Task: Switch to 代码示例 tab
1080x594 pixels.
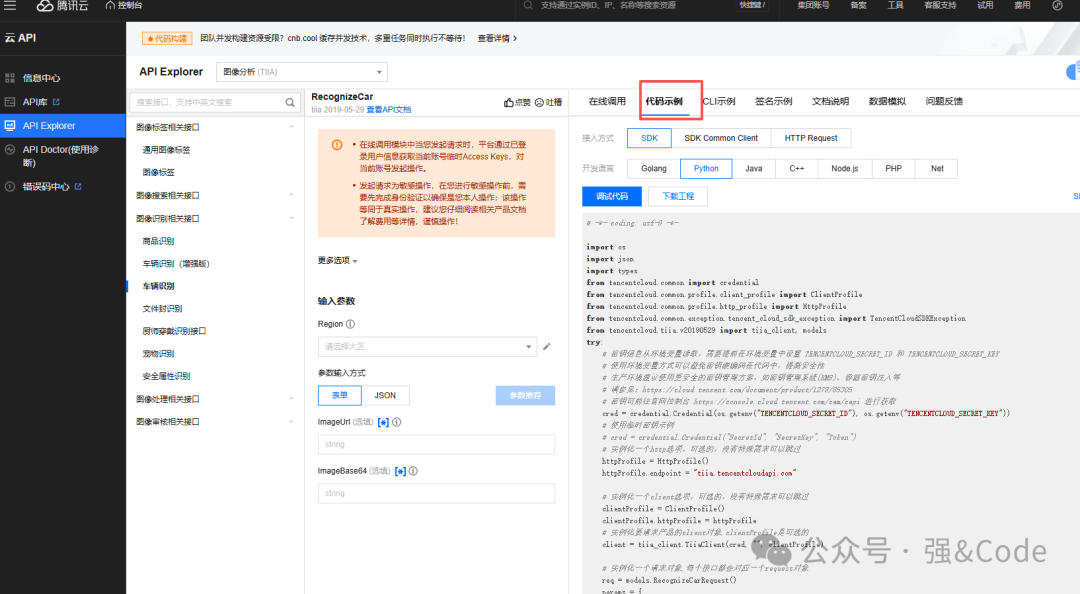Action: pos(664,101)
